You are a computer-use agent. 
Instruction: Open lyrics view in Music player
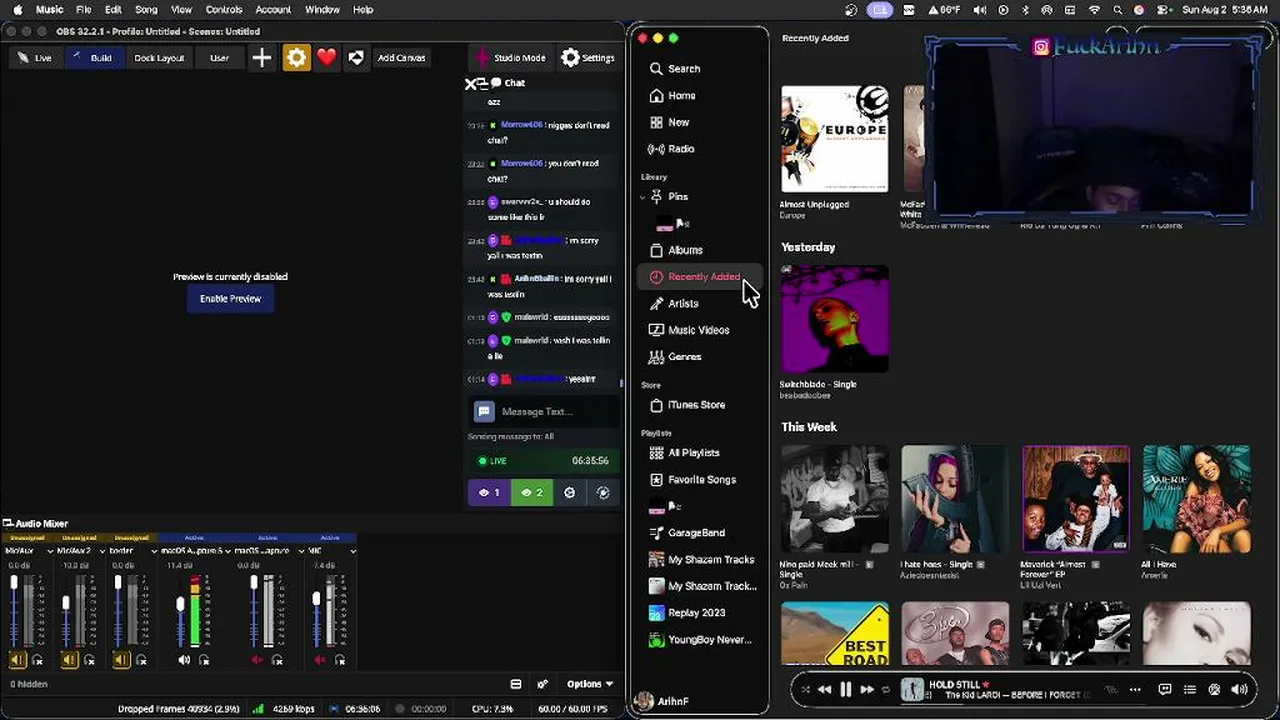tap(1165, 689)
